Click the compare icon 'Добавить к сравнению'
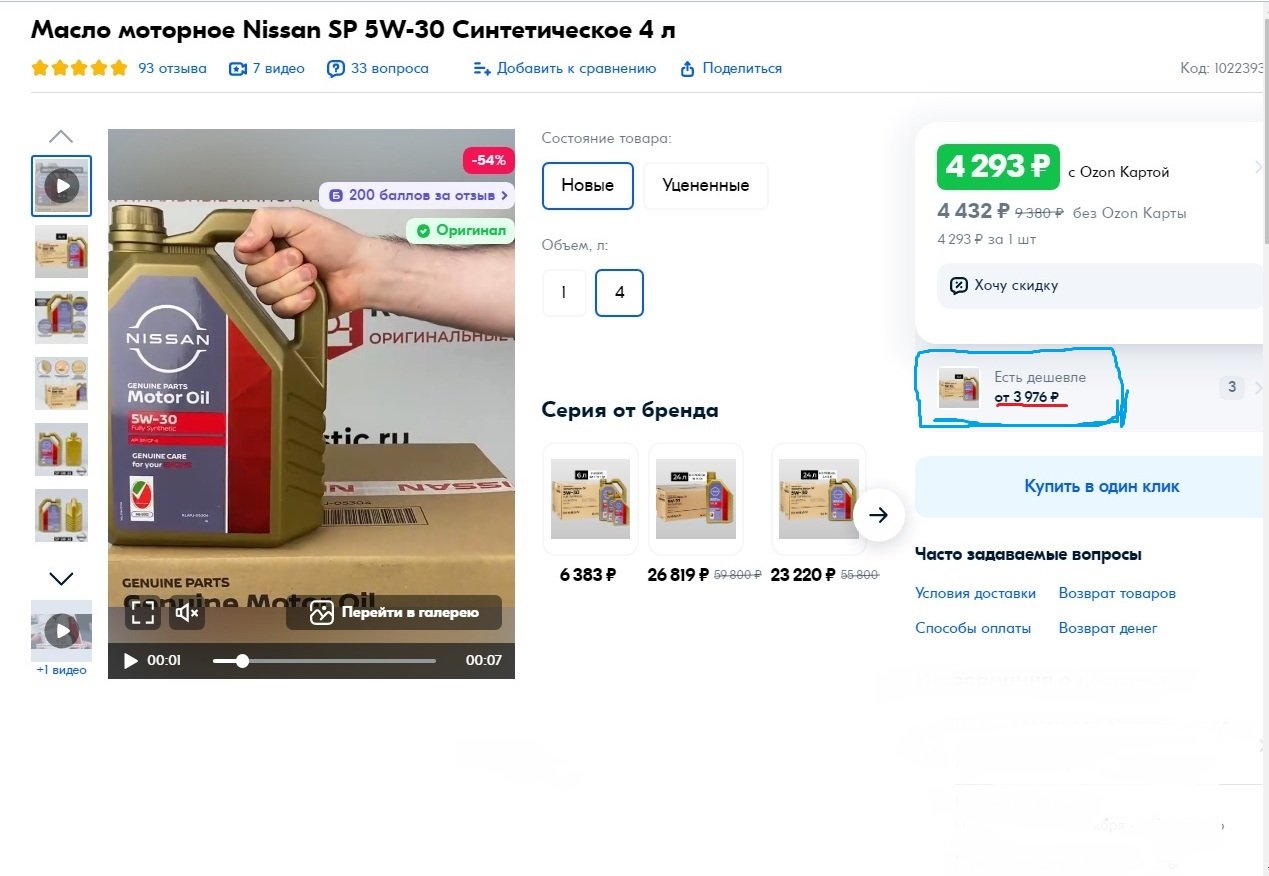 coord(482,69)
